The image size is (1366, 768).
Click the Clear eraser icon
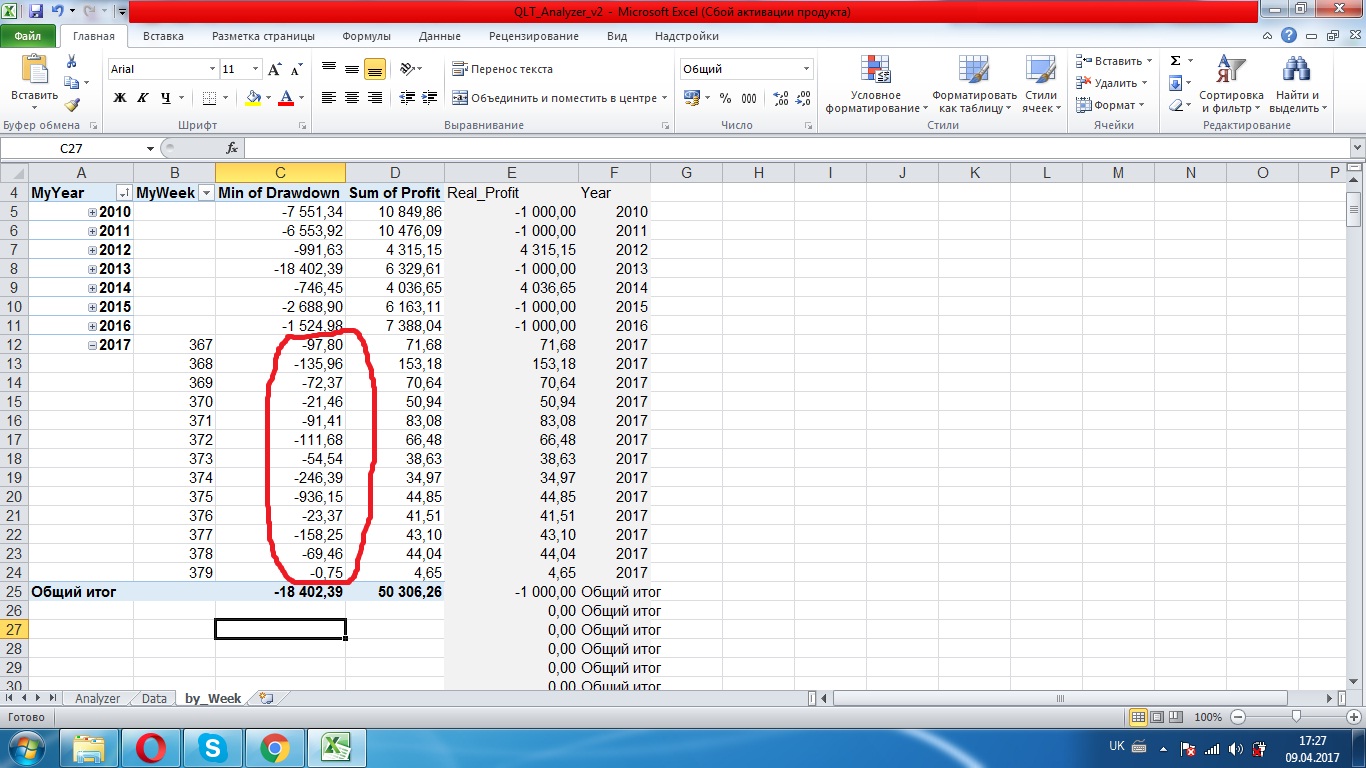(1176, 105)
